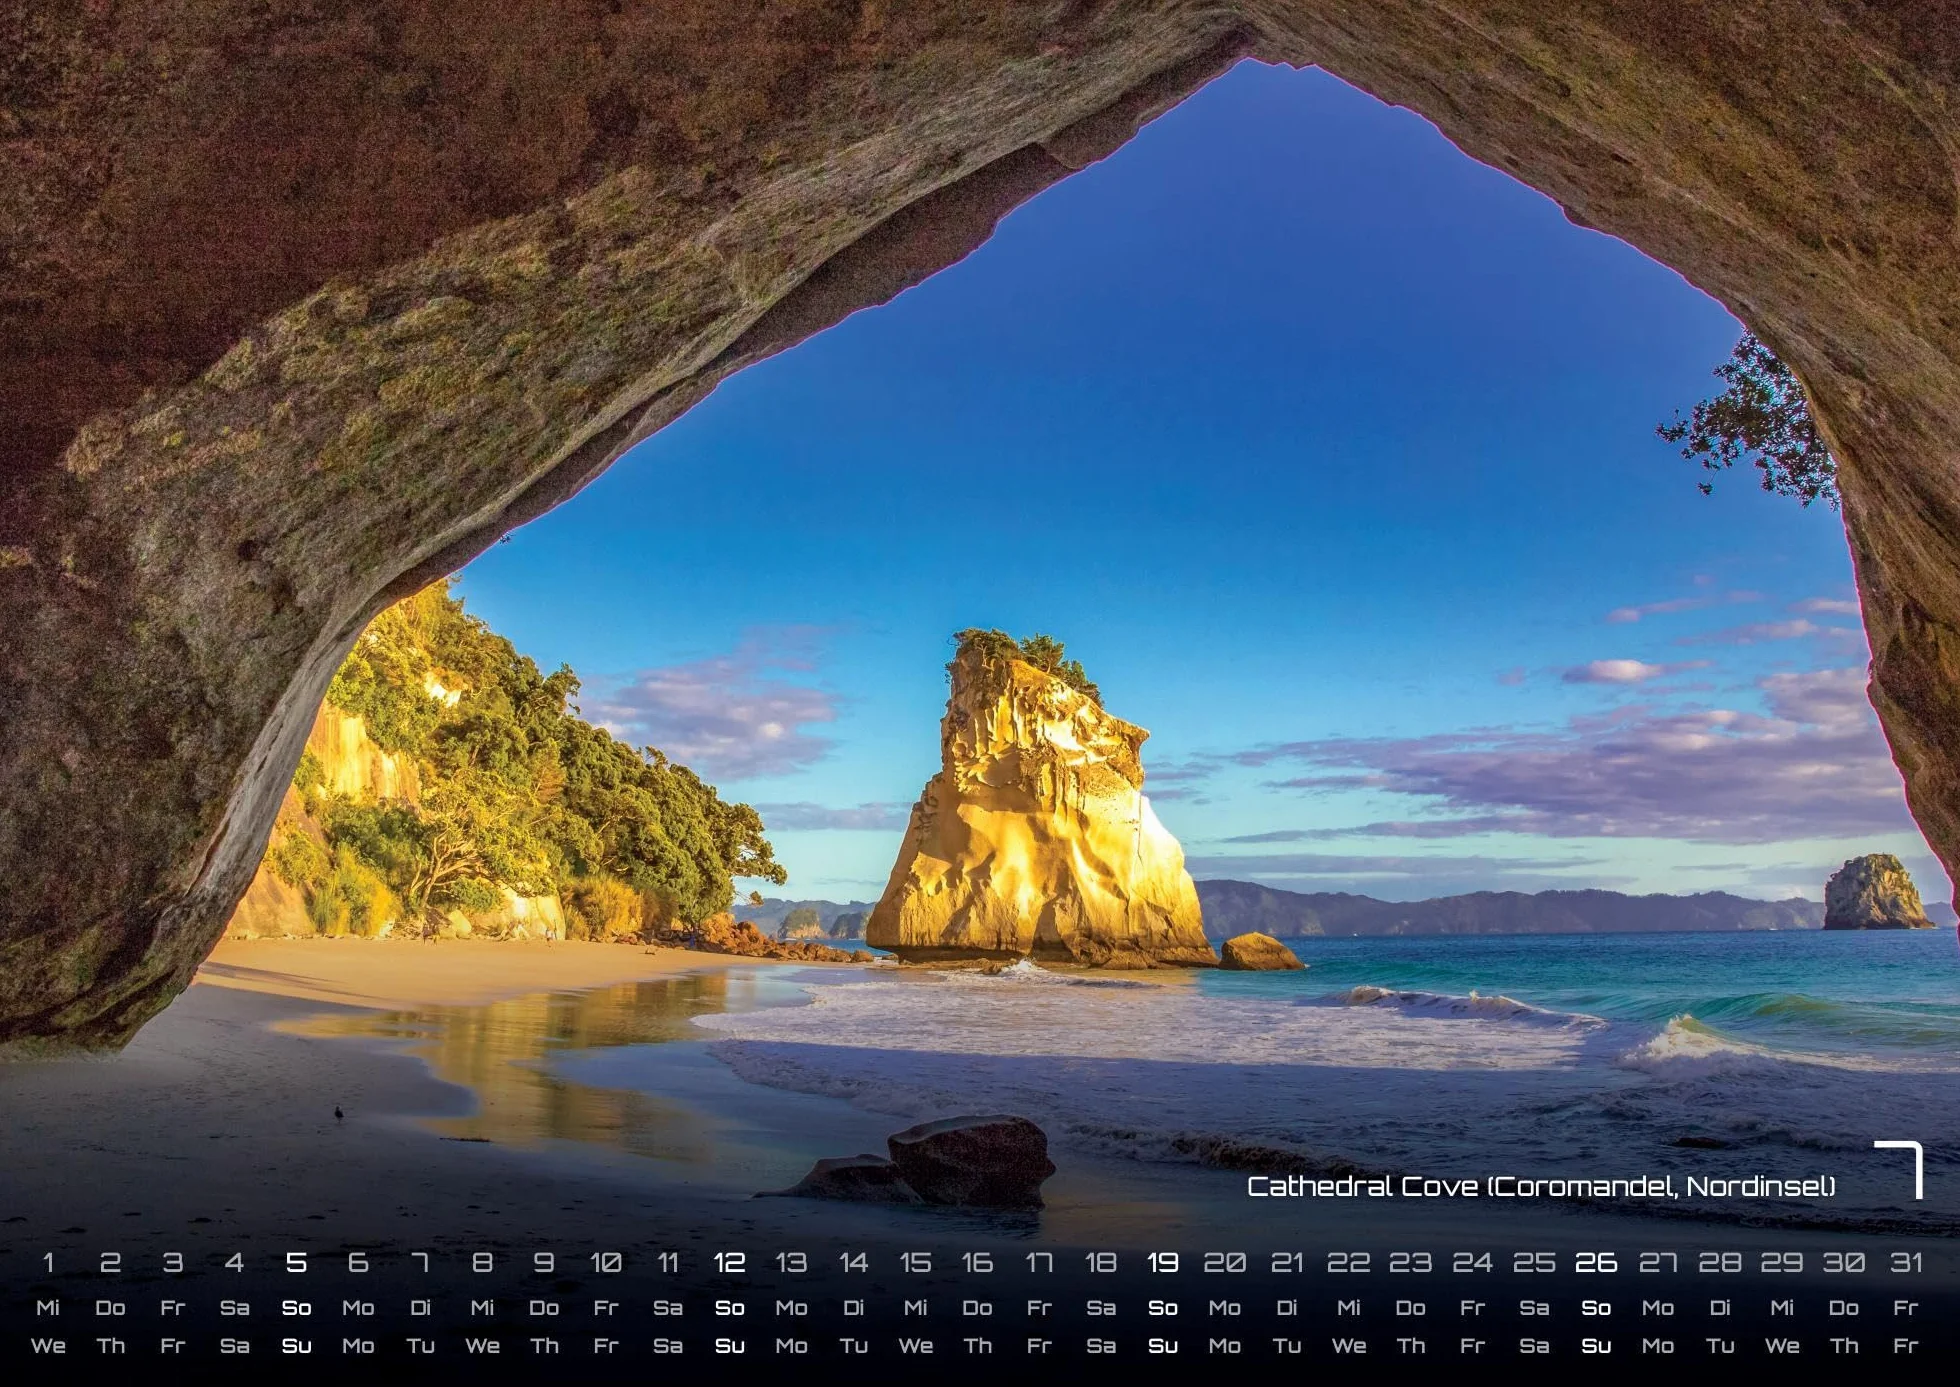This screenshot has width=1960, height=1387.
Task: Select calendar date 16
Action: pos(977,1263)
